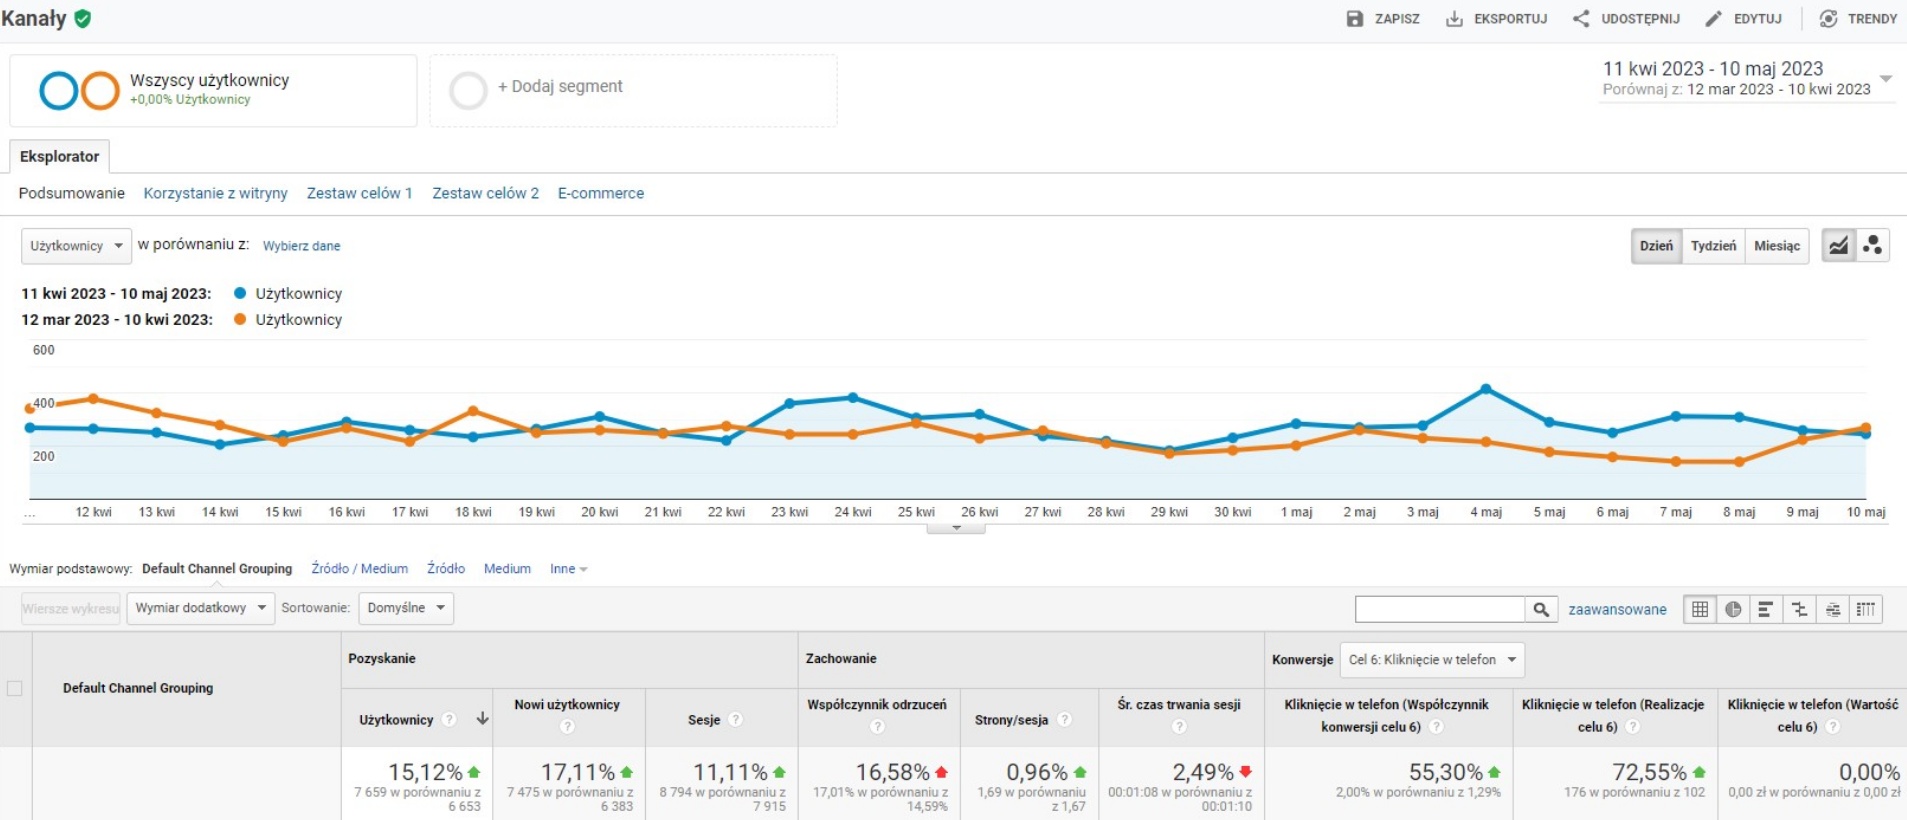Switch chart to motion bubble view

[1873, 245]
